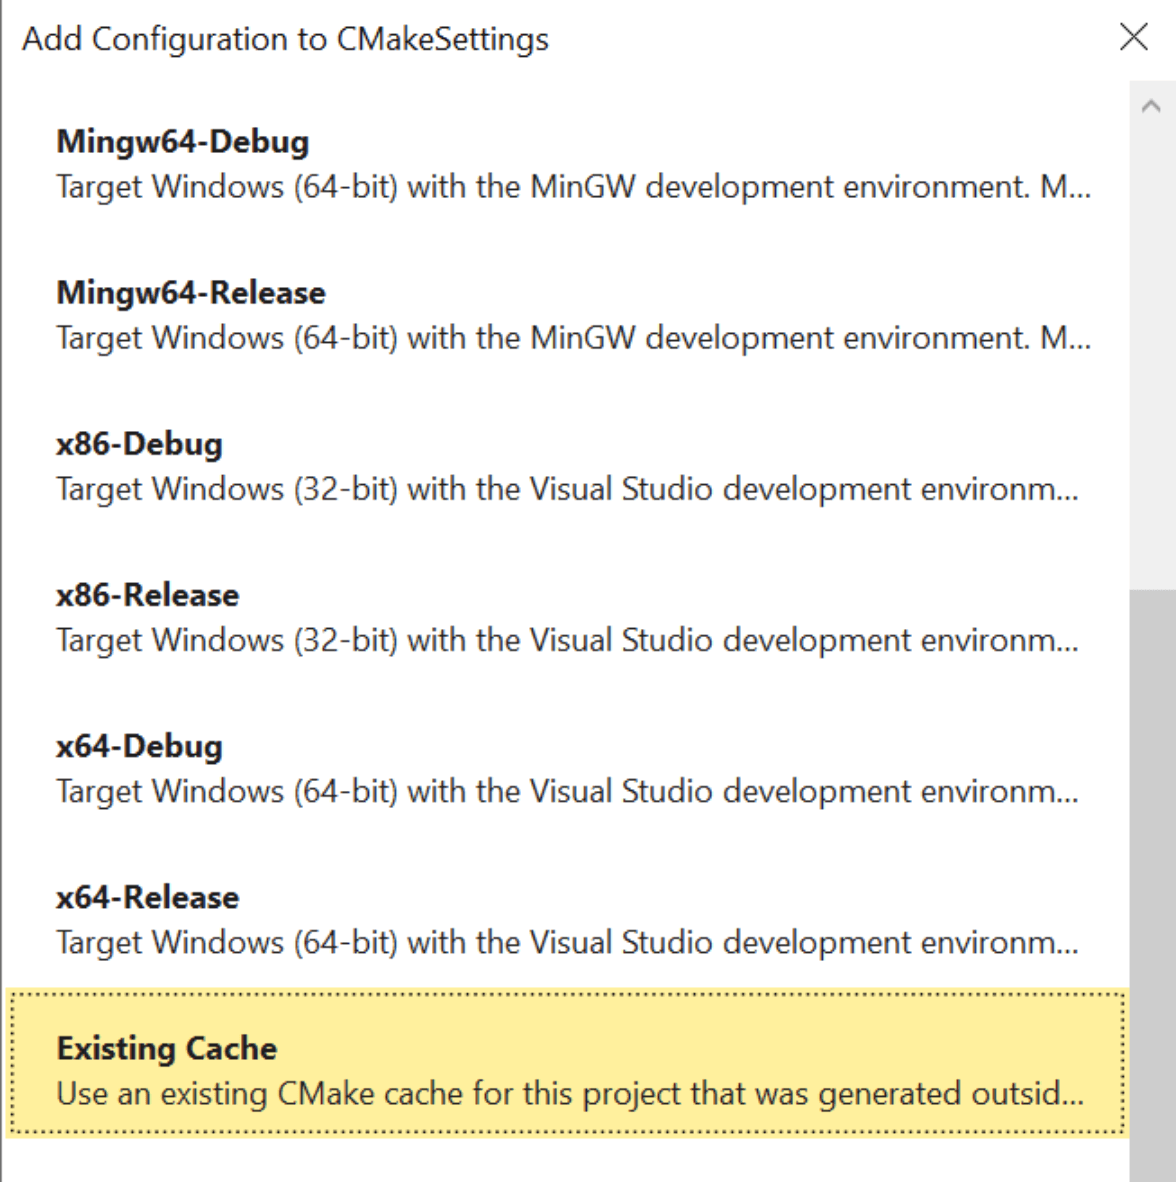Close the Add Configuration dialog
This screenshot has height=1182, width=1176.
pyautogui.click(x=1134, y=38)
